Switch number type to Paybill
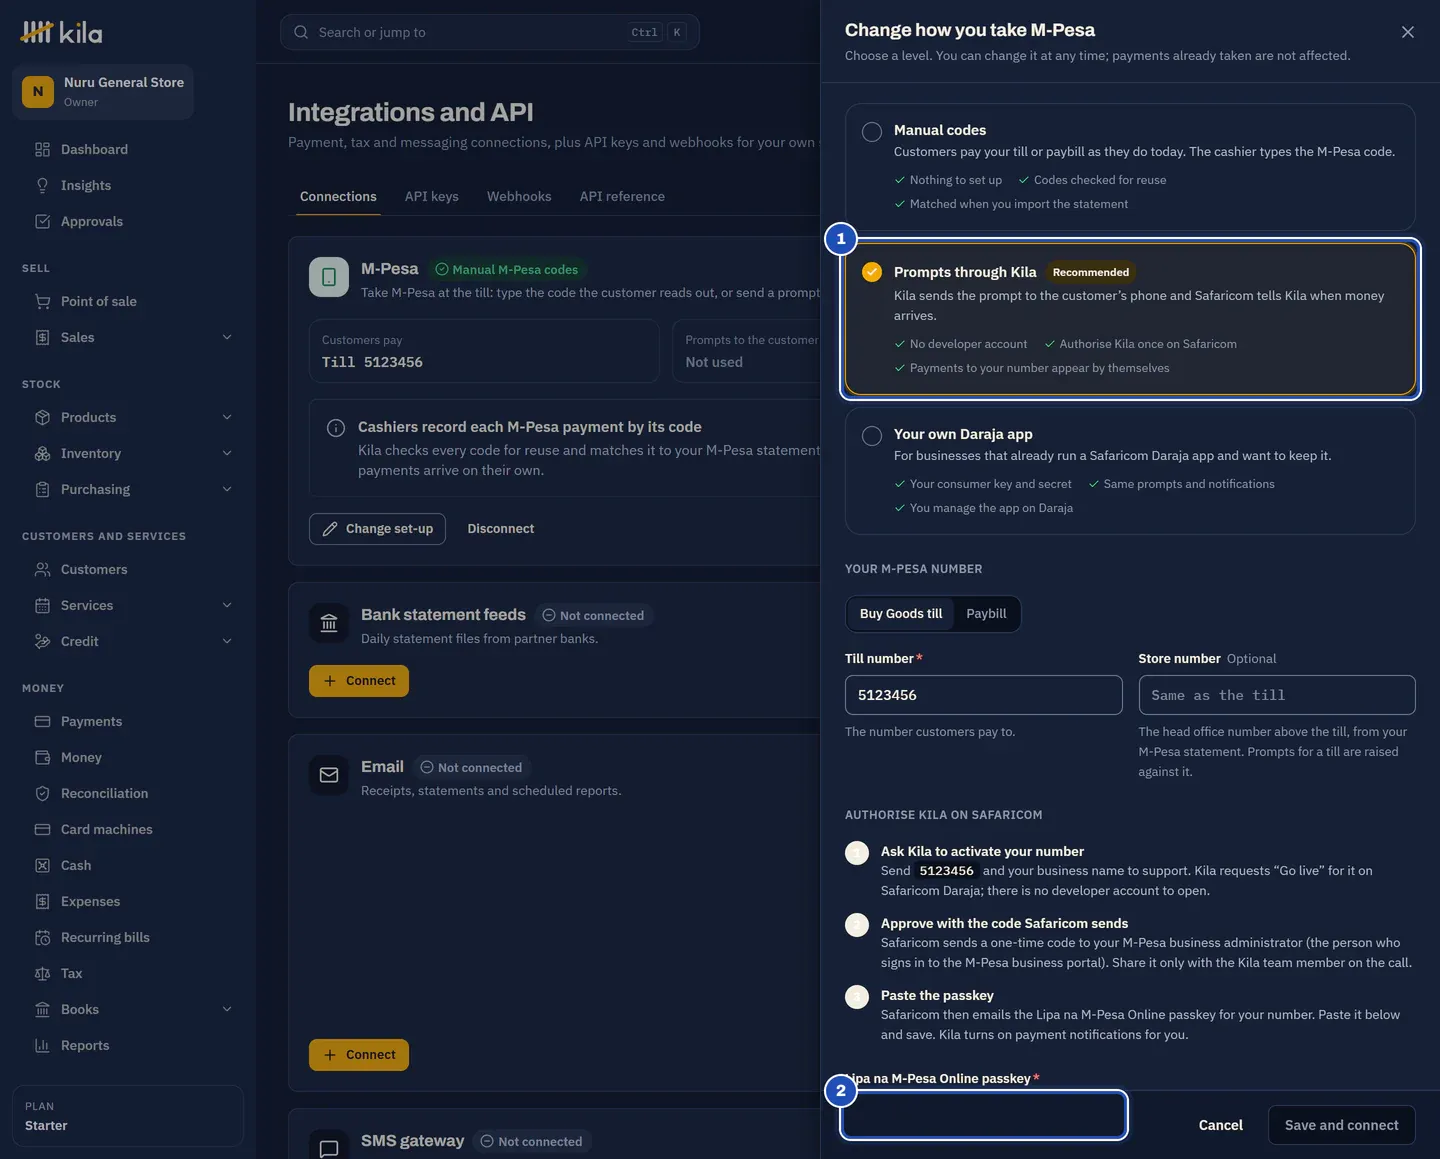The image size is (1440, 1159). (986, 614)
